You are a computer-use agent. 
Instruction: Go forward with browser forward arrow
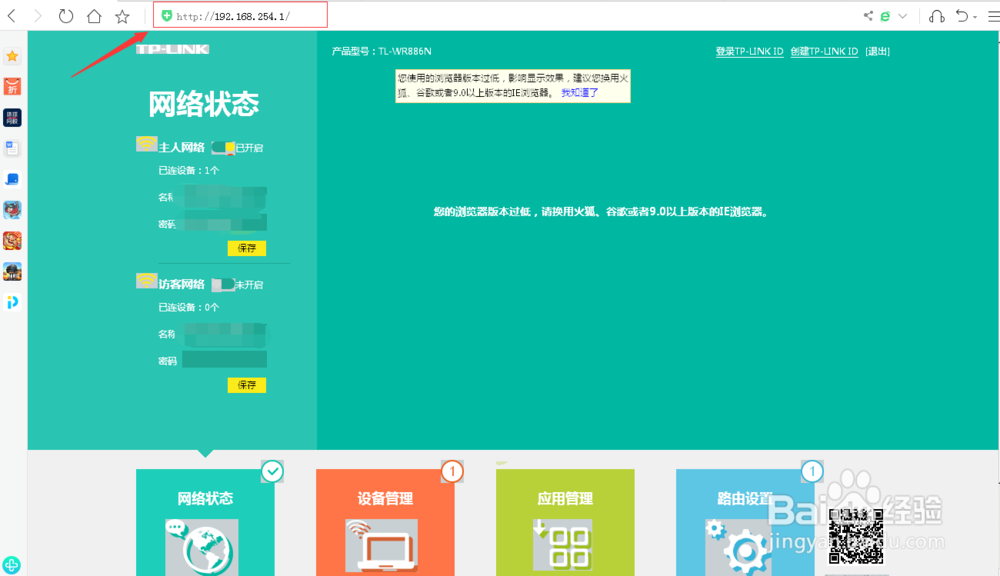[x=38, y=16]
